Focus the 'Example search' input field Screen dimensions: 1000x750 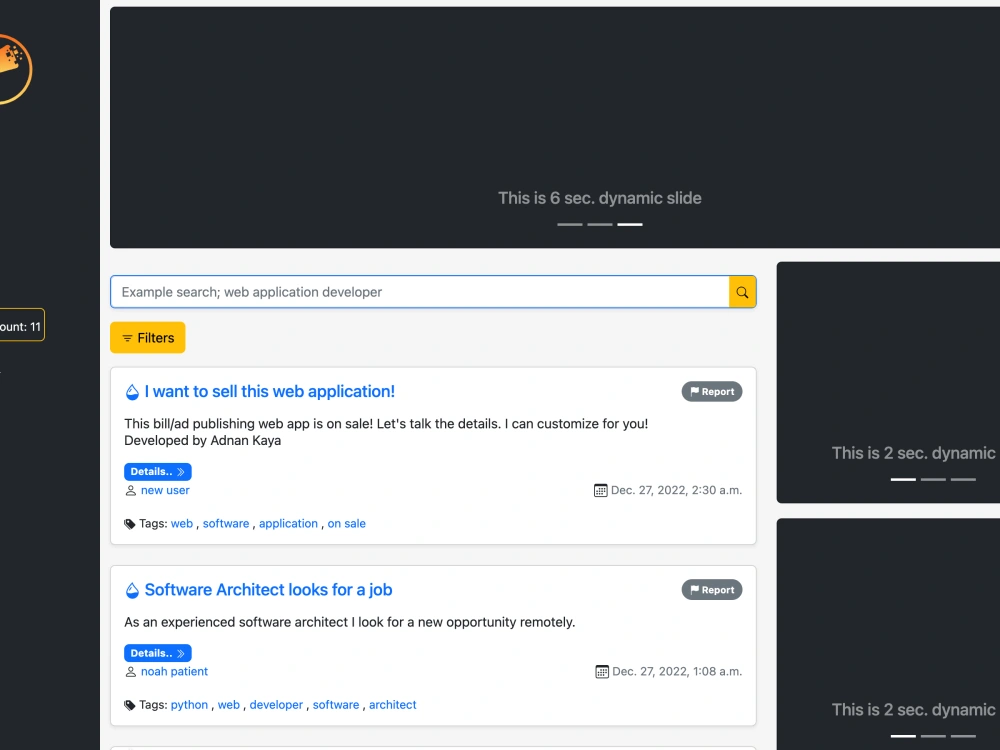point(420,292)
